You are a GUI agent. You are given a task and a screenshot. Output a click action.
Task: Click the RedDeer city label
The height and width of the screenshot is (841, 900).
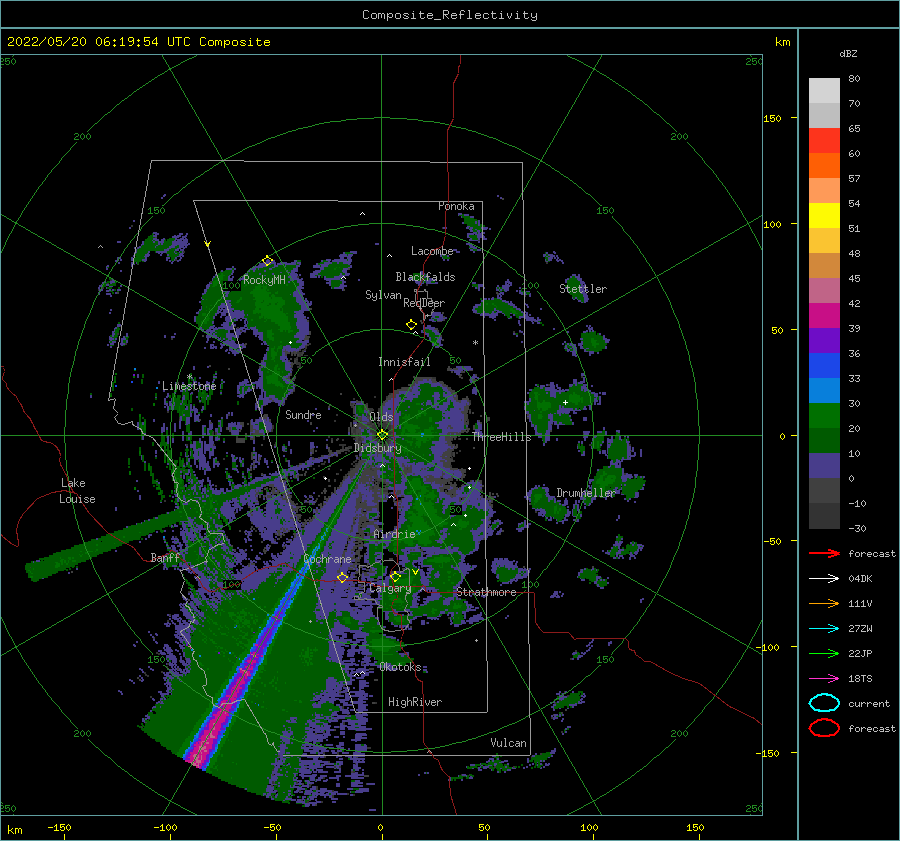[x=424, y=303]
